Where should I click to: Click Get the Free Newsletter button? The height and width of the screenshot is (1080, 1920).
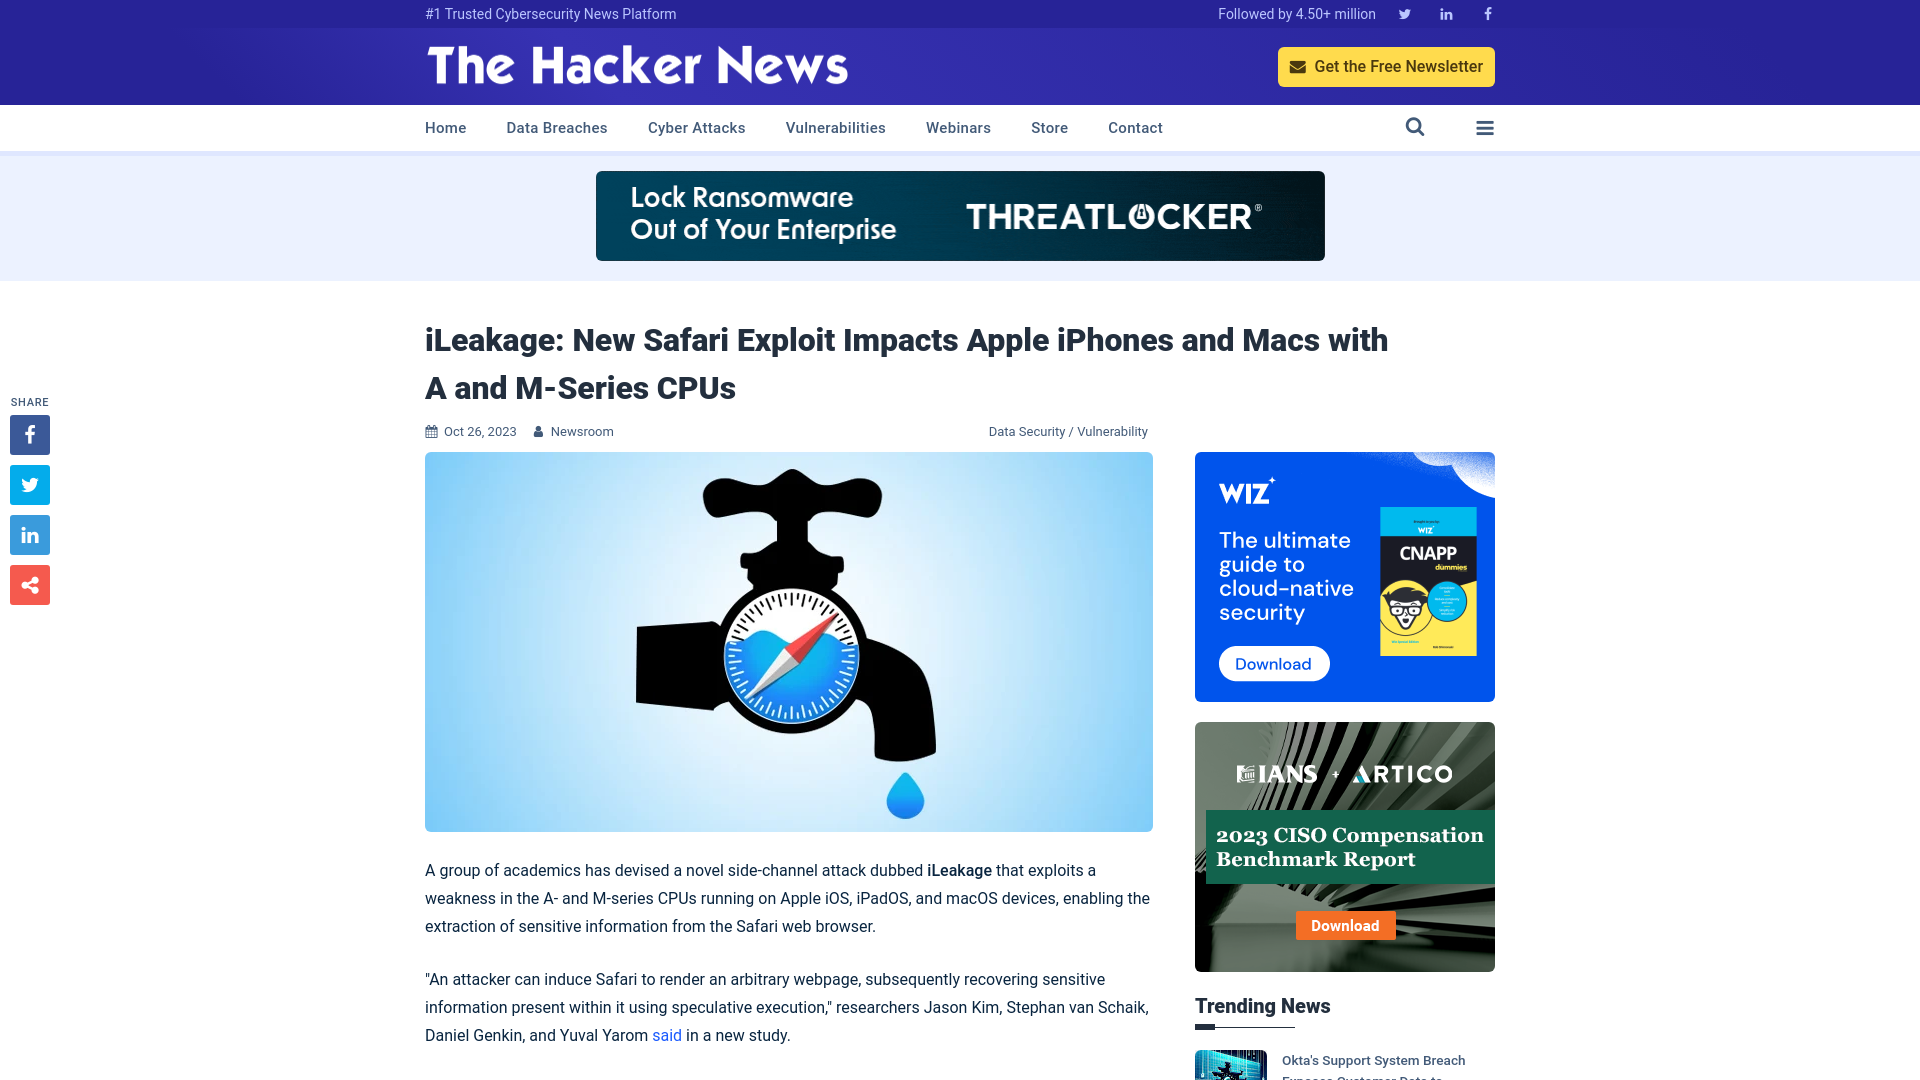point(1386,66)
